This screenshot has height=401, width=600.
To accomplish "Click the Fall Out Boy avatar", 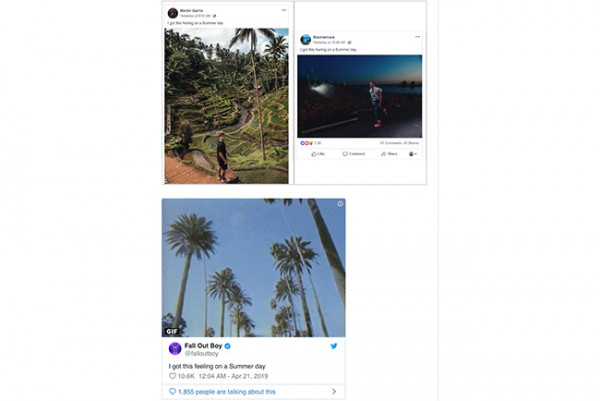I will pyautogui.click(x=175, y=348).
